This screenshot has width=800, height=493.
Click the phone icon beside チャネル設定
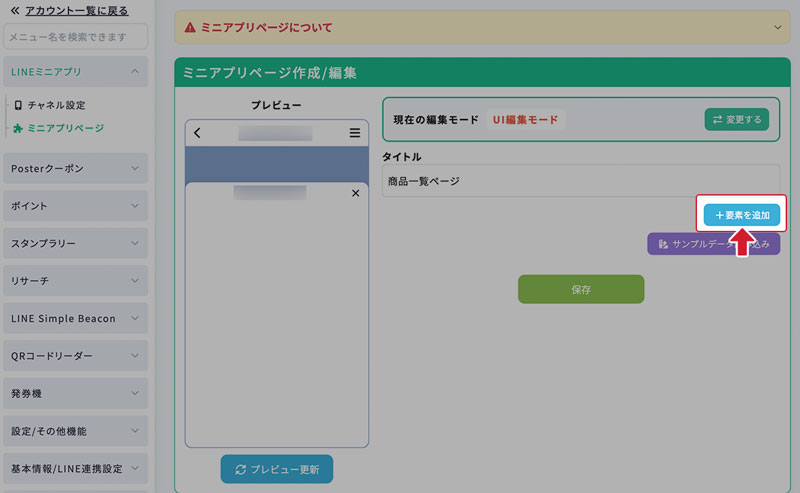[x=17, y=105]
